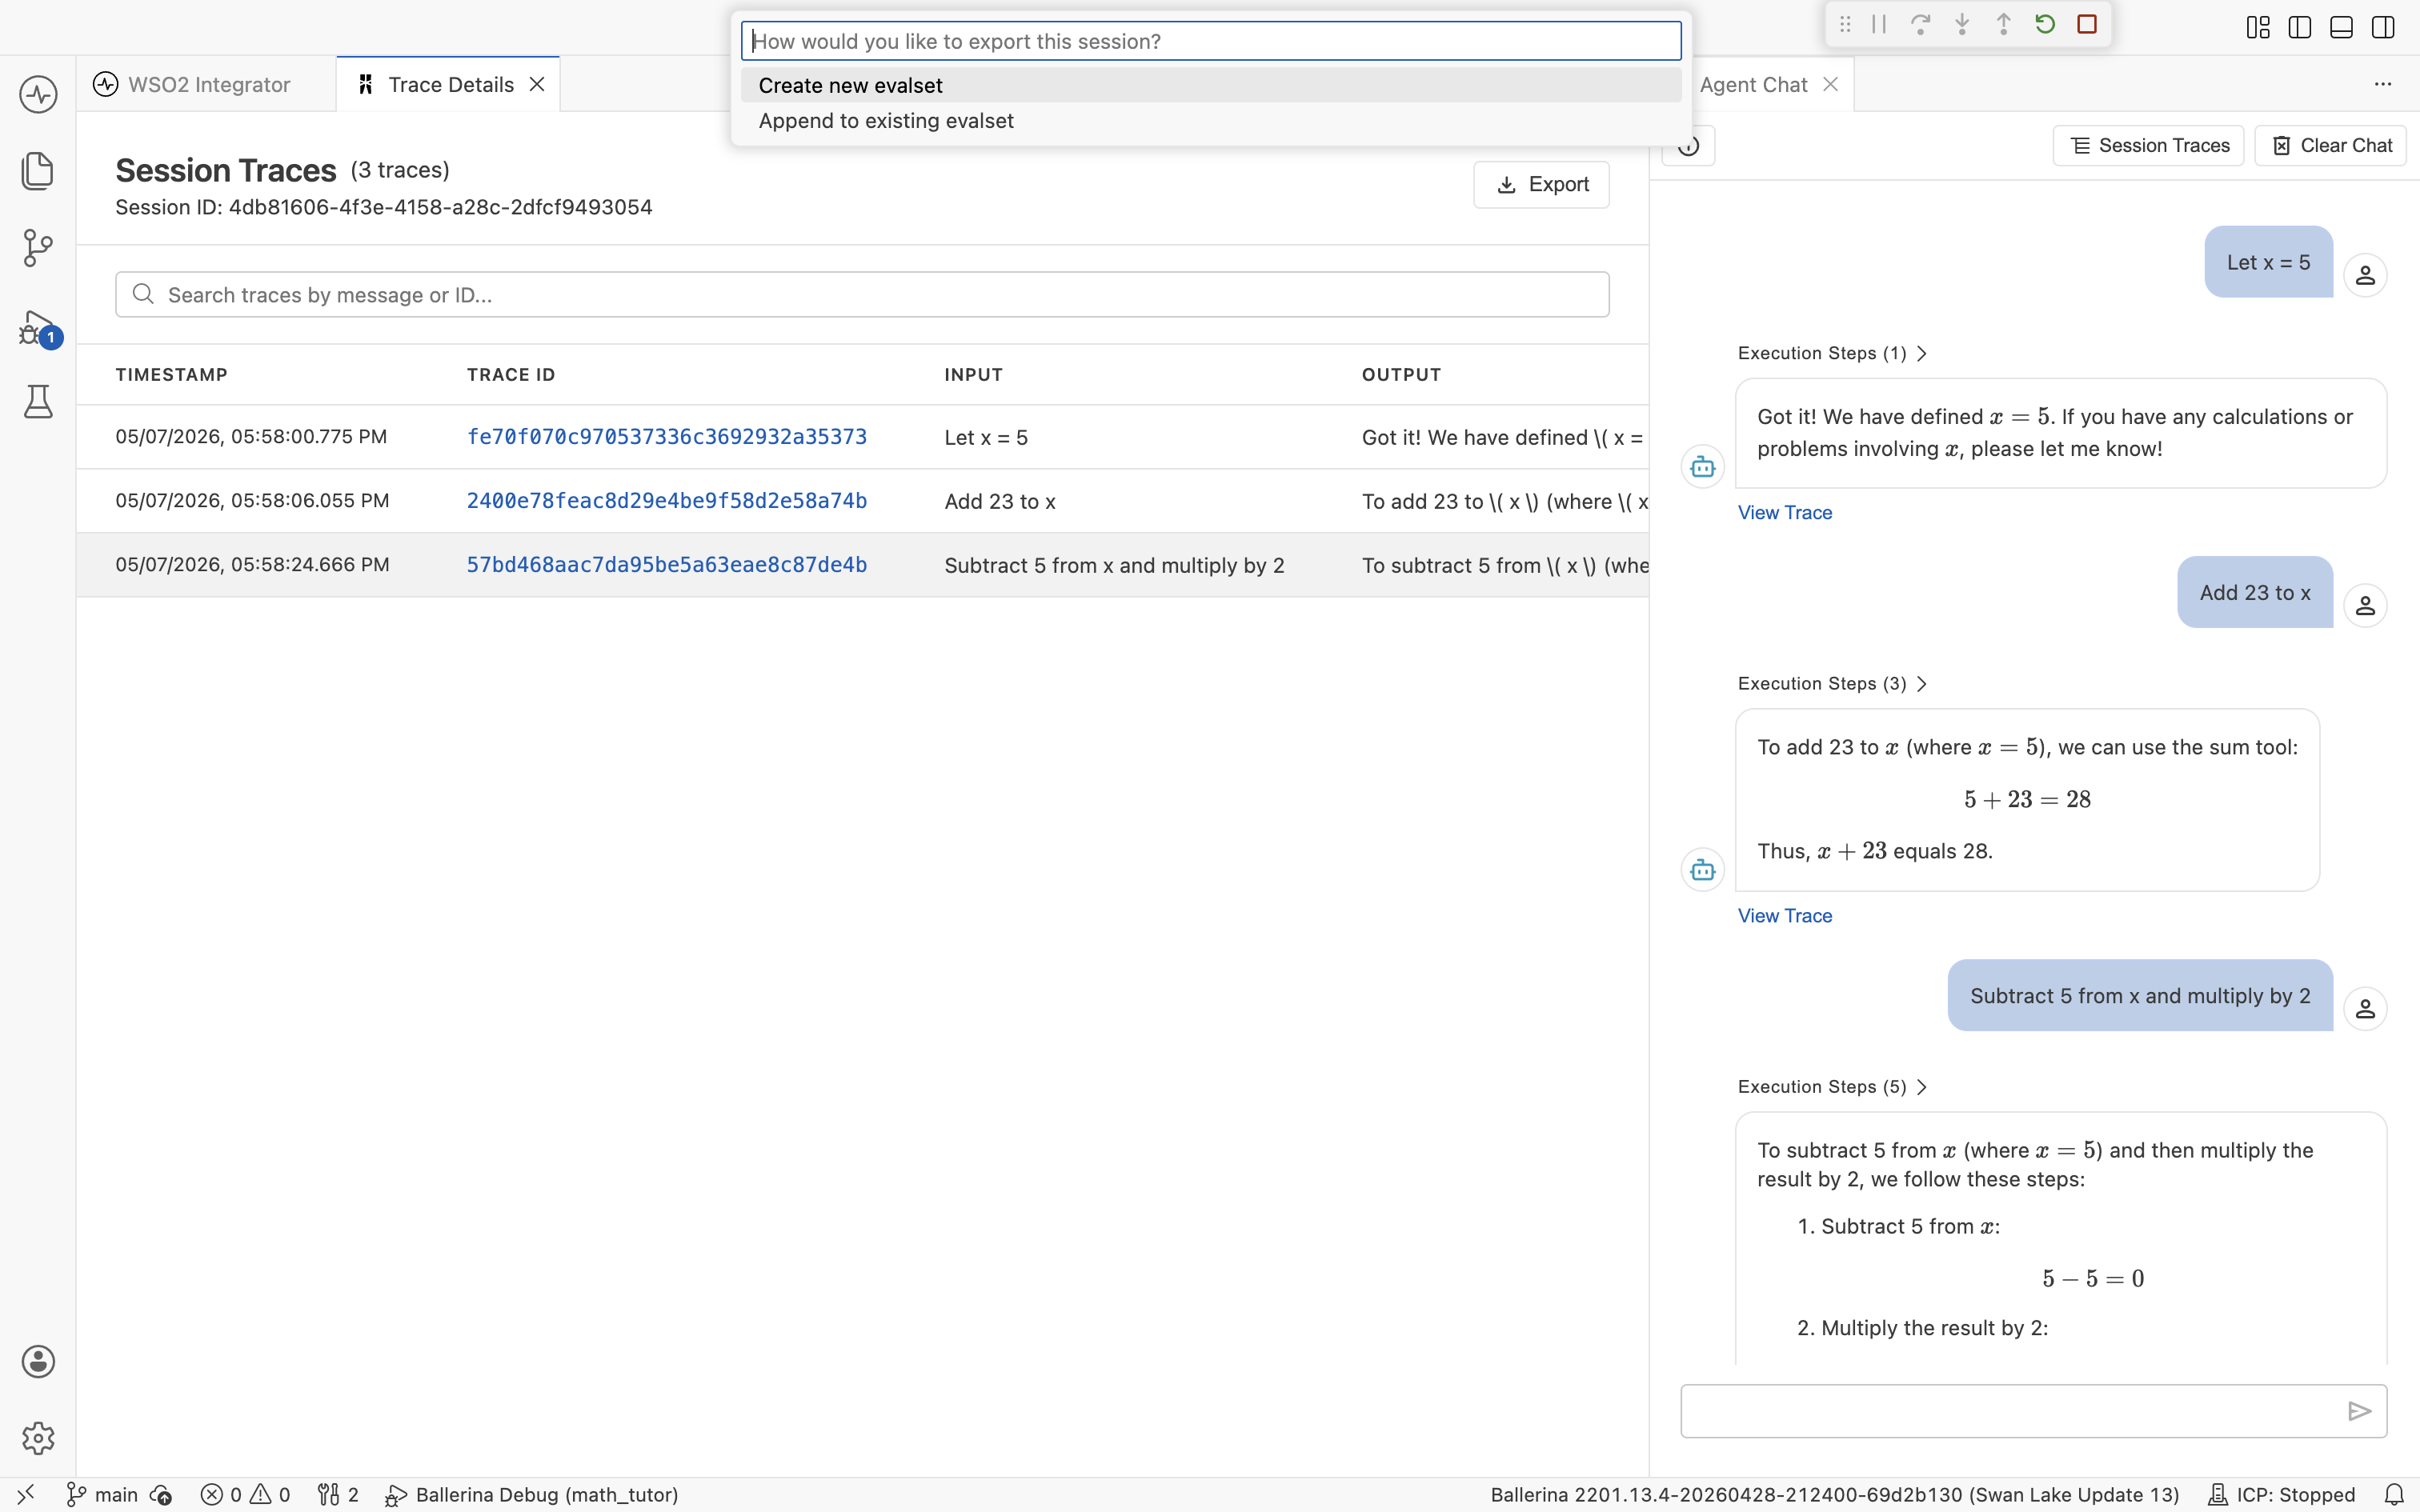Open the editor More Actions ellipsis
This screenshot has height=1512, width=2420.
(x=2383, y=84)
